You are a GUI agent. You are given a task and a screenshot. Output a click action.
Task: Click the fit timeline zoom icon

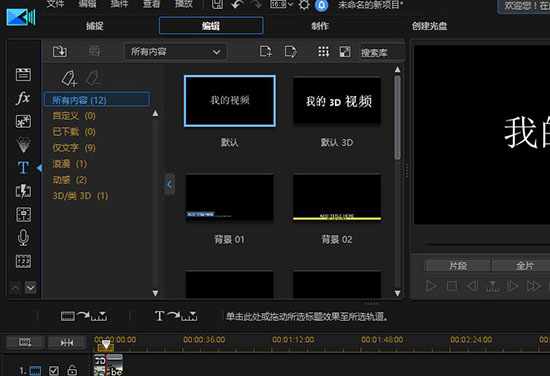coord(67,342)
